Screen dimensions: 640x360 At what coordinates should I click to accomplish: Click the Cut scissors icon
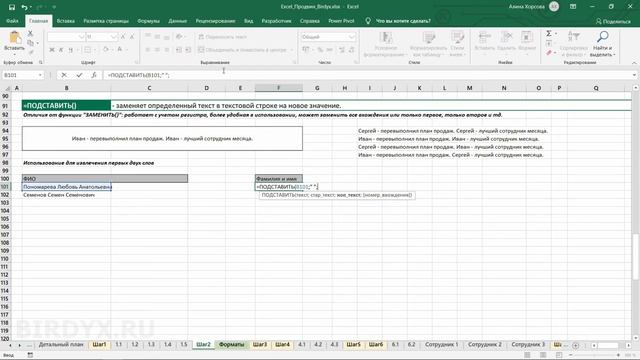(30, 34)
